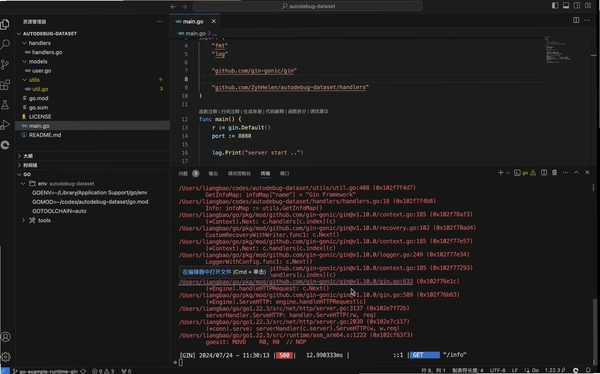
Task: Close the bottom panel
Action: click(587, 173)
